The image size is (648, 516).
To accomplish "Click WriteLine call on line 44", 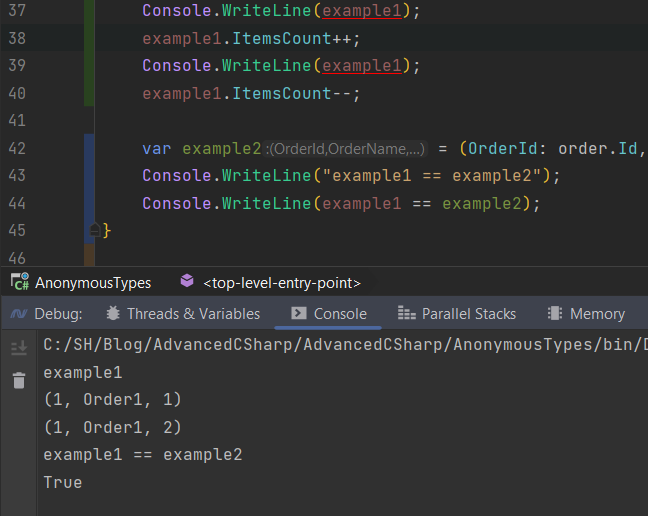I will point(266,203).
